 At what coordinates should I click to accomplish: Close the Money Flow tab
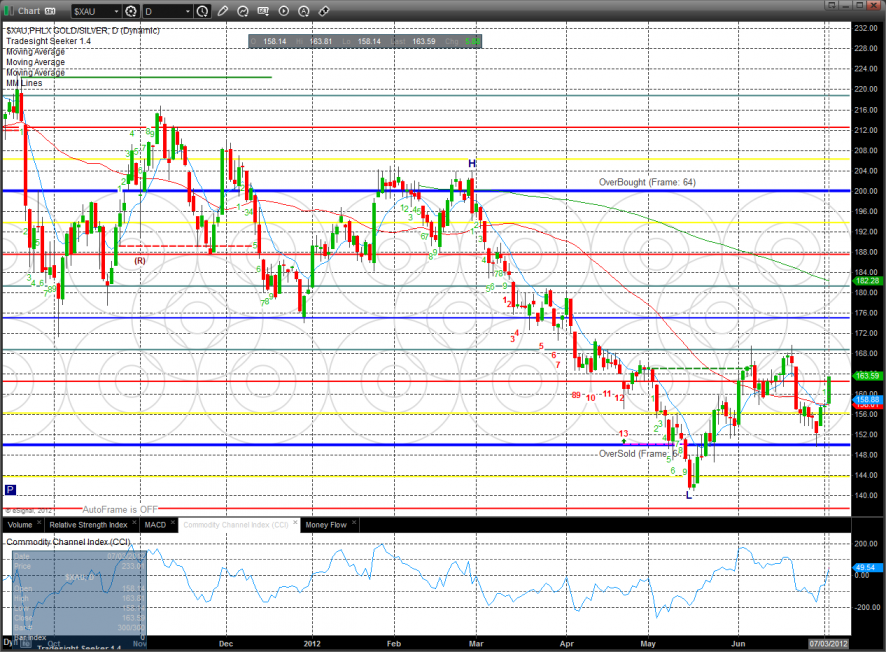click(x=355, y=524)
